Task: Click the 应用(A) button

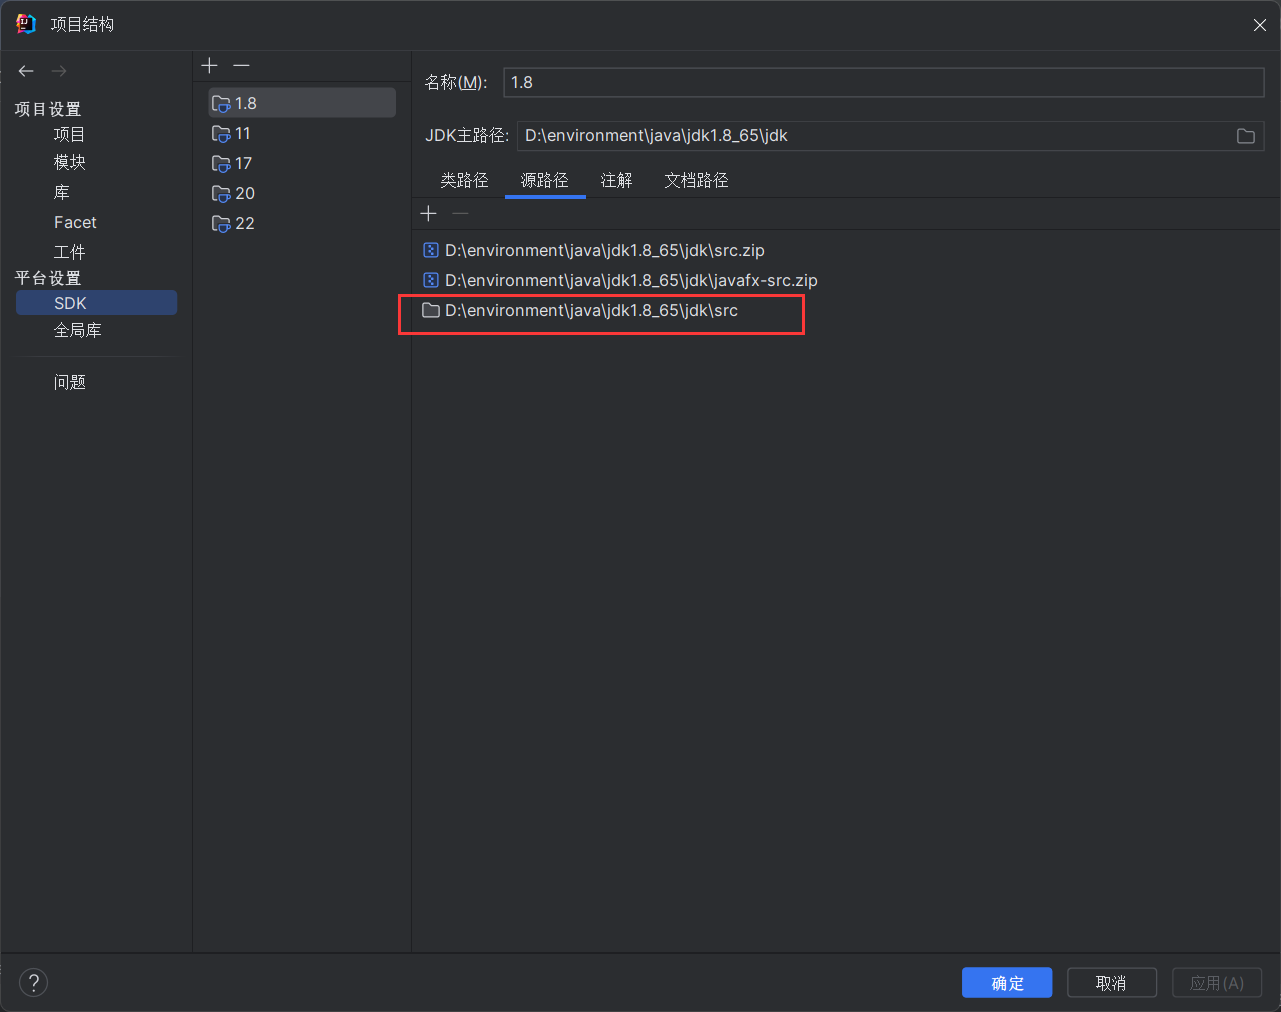Action: point(1217,983)
